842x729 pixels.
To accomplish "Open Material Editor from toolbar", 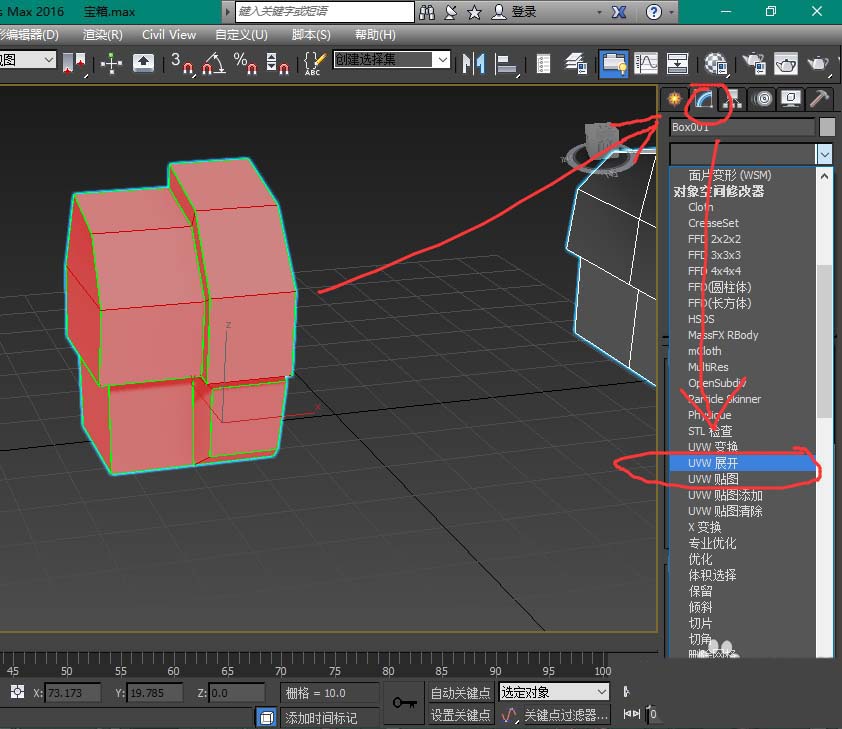I will point(715,63).
